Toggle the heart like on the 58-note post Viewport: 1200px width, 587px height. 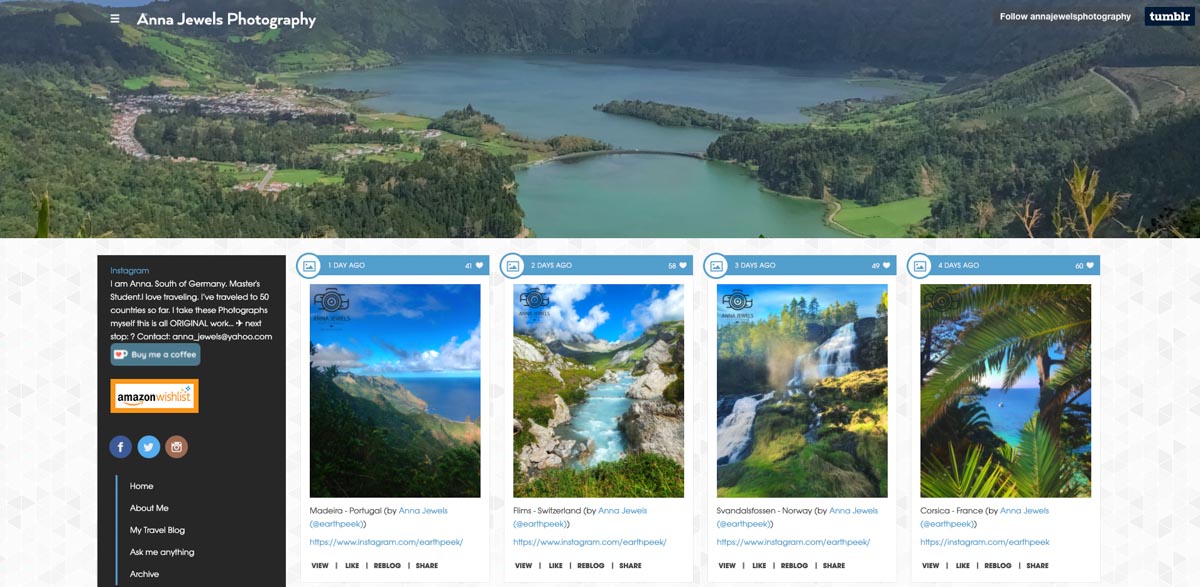coord(683,266)
